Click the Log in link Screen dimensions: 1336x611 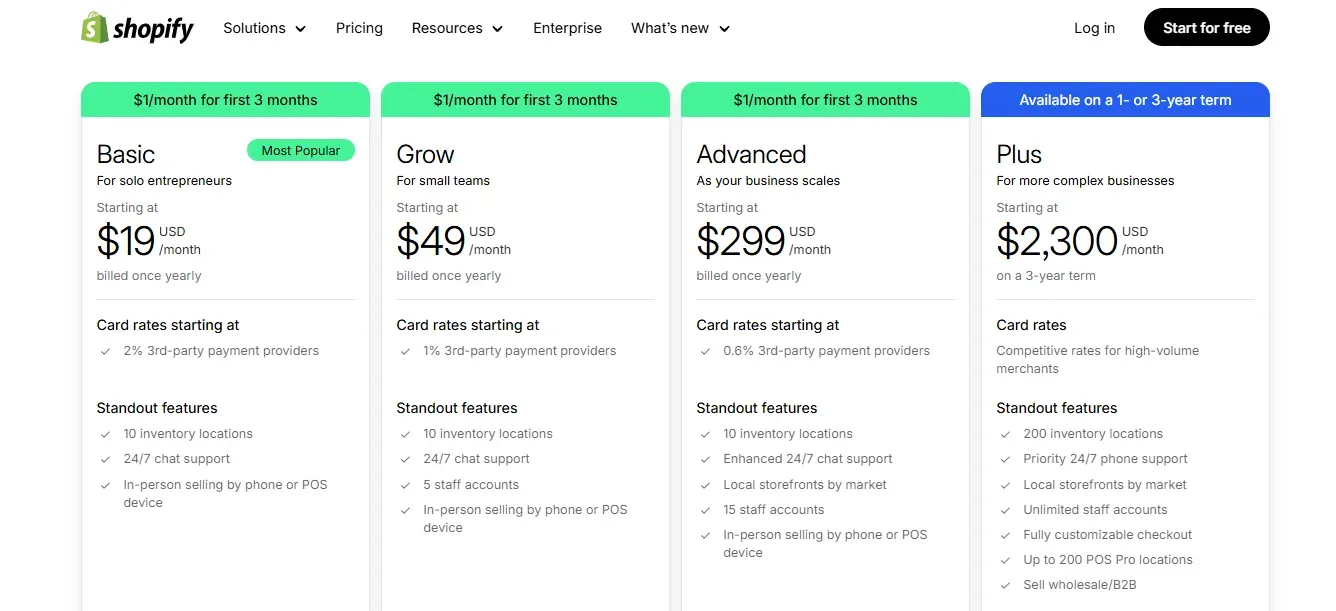pos(1094,28)
